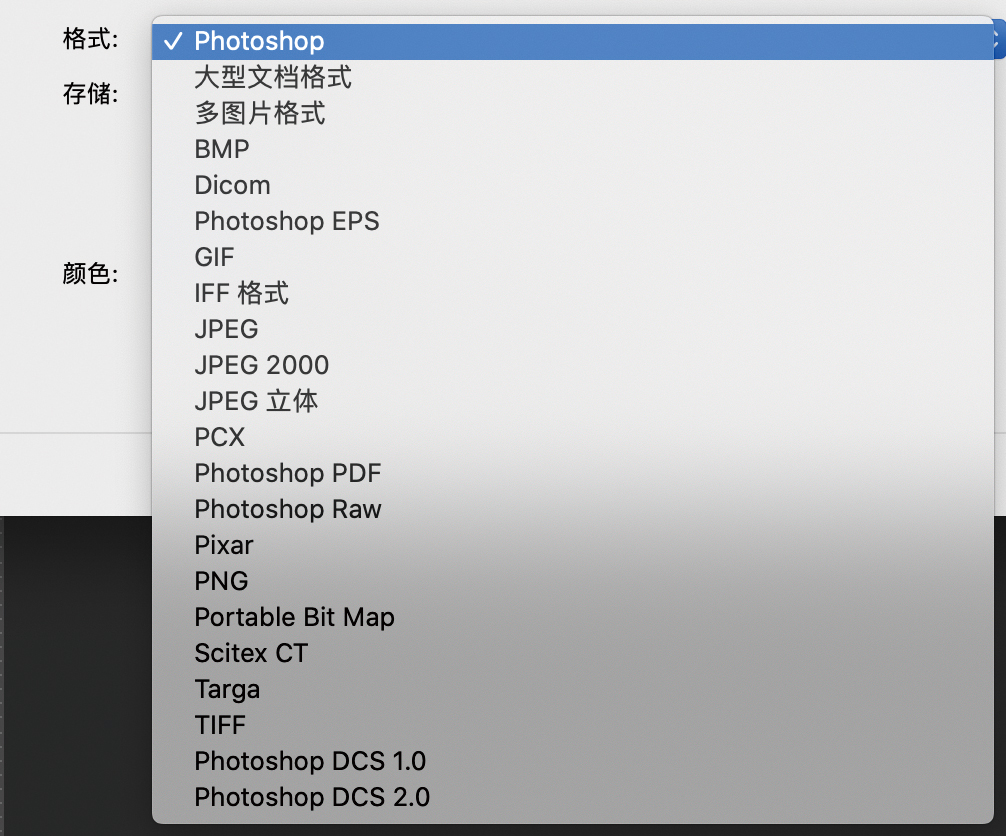Pick GIF from the format menu
The height and width of the screenshot is (836, 1006).
[572, 257]
